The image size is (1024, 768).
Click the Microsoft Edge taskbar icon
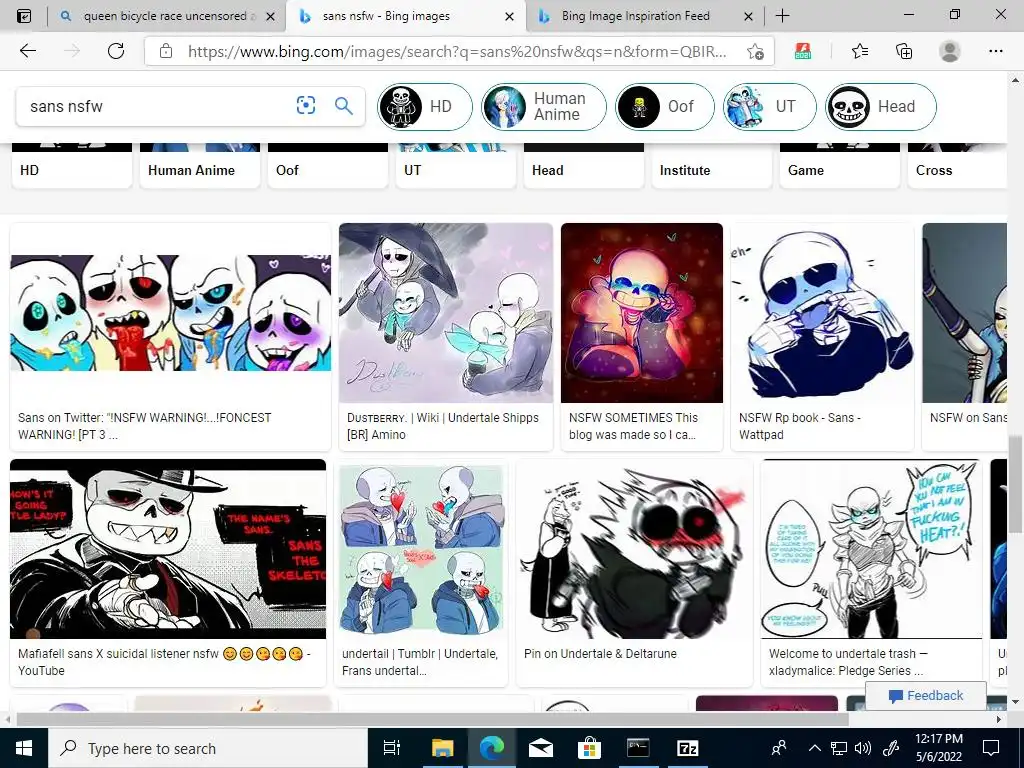click(492, 748)
